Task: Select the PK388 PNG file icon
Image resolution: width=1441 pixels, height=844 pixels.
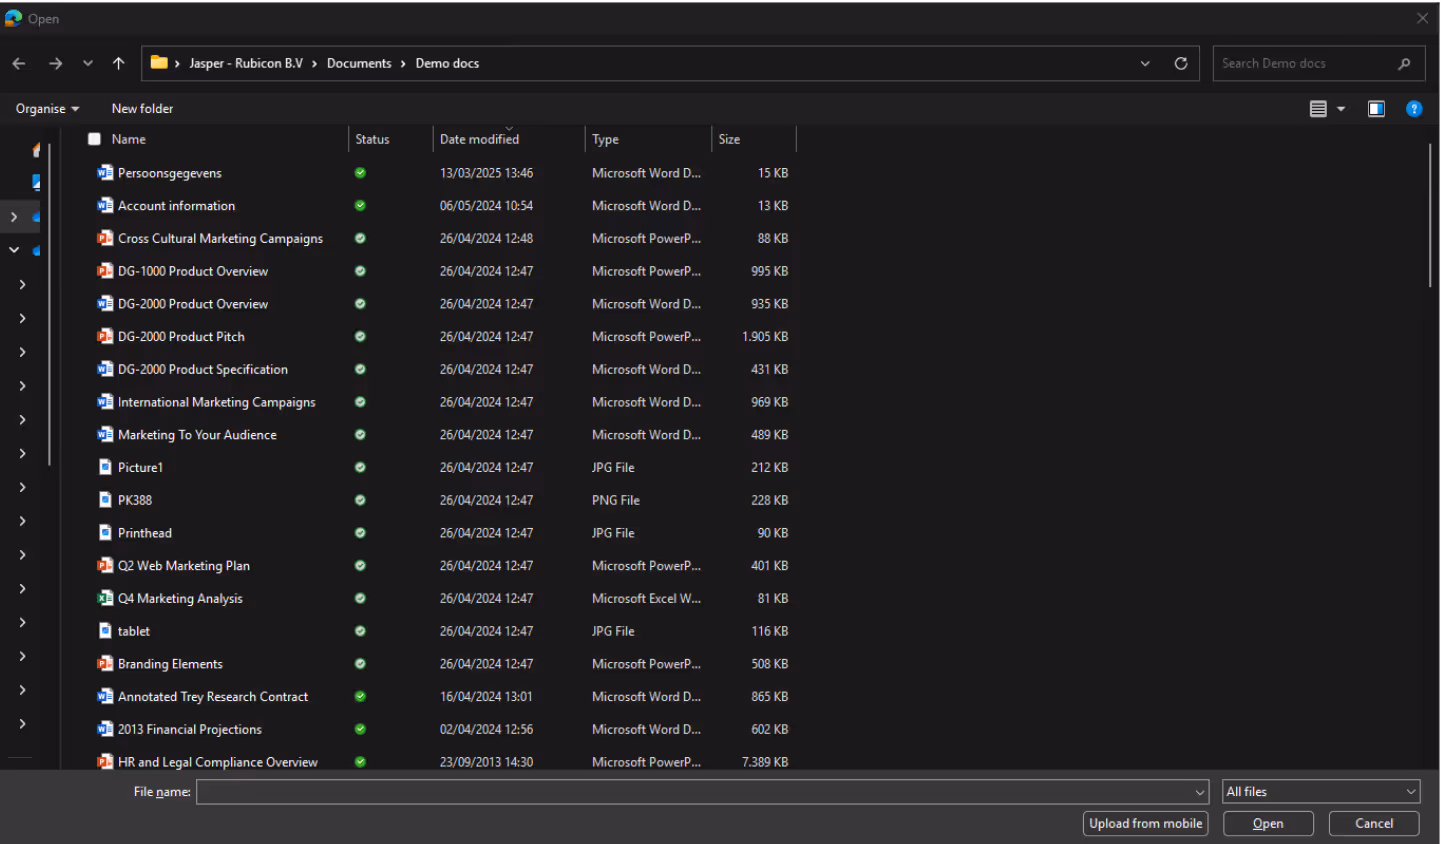Action: point(105,500)
